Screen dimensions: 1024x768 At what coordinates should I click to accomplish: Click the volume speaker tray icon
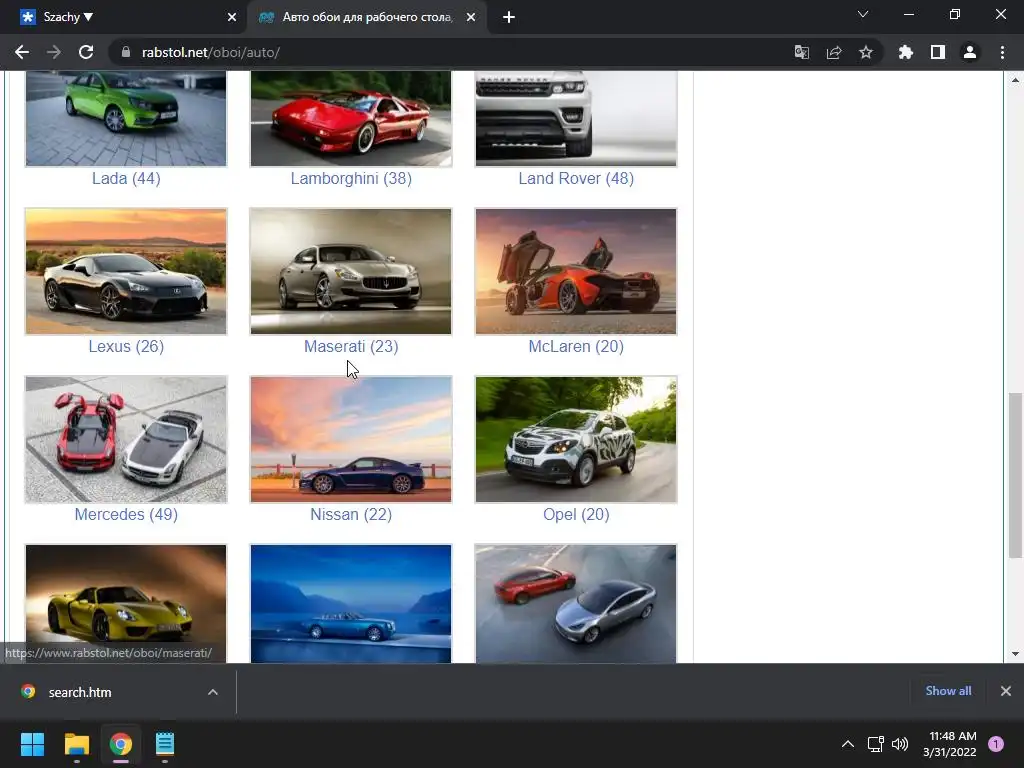900,744
